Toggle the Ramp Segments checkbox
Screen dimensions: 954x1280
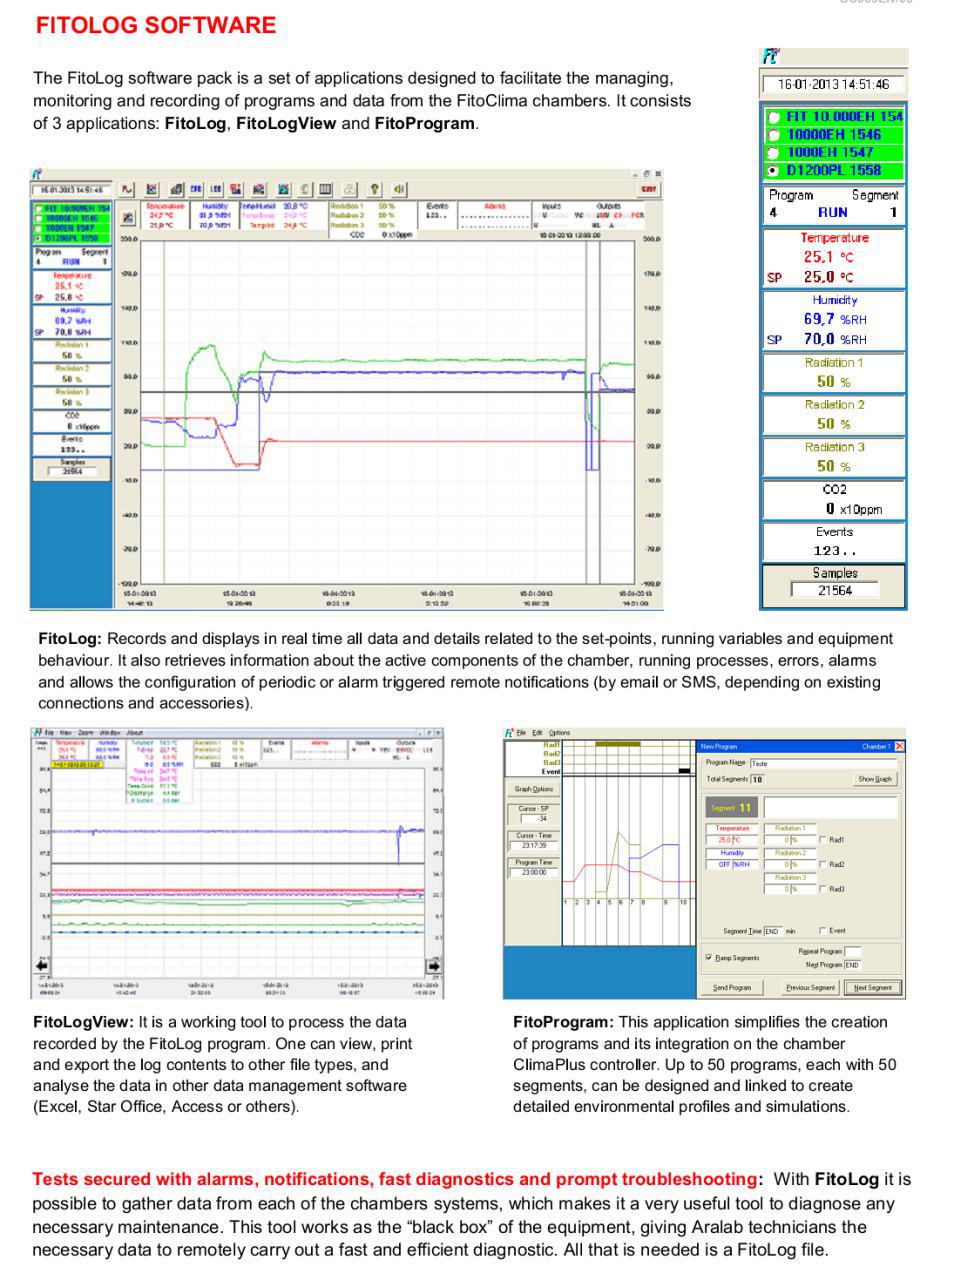[x=709, y=957]
